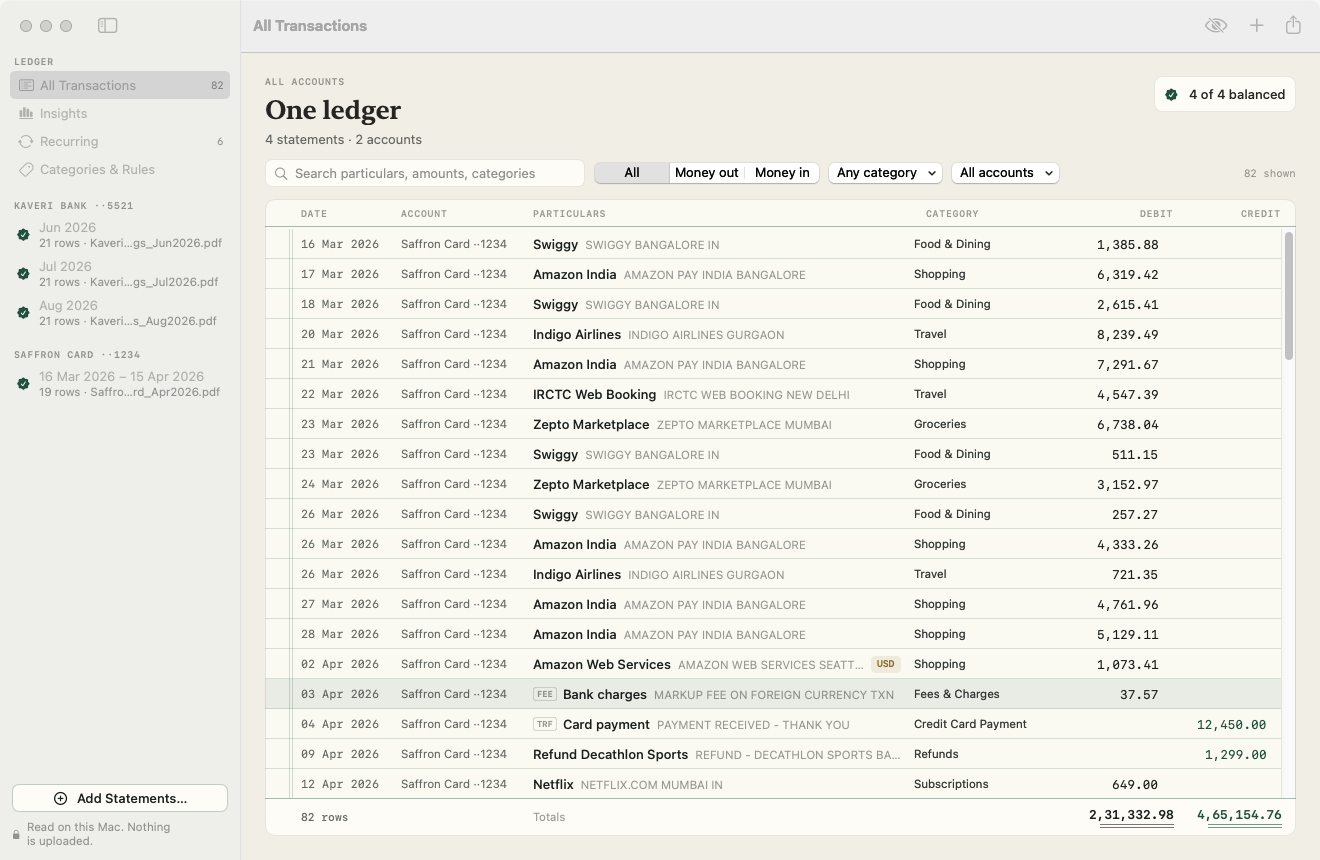Click the search magnifier icon
The width and height of the screenshot is (1320, 860).
click(282, 173)
